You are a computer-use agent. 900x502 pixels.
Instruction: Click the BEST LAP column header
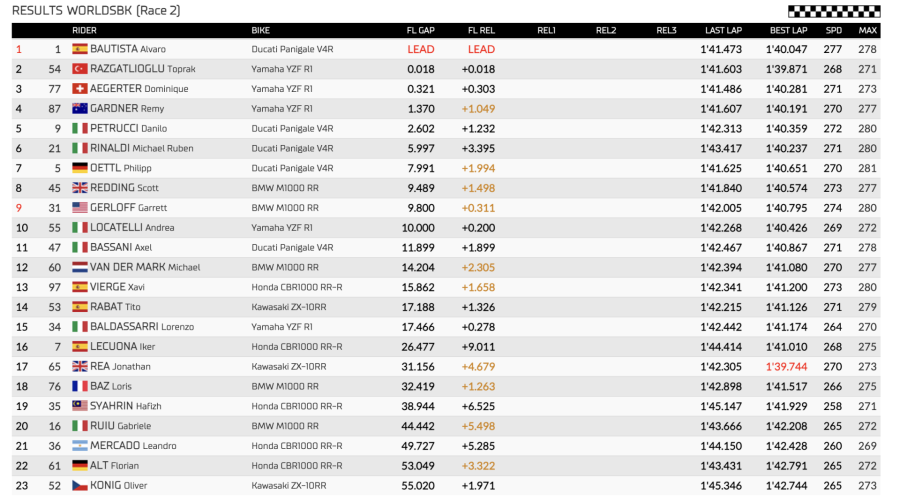(x=788, y=30)
